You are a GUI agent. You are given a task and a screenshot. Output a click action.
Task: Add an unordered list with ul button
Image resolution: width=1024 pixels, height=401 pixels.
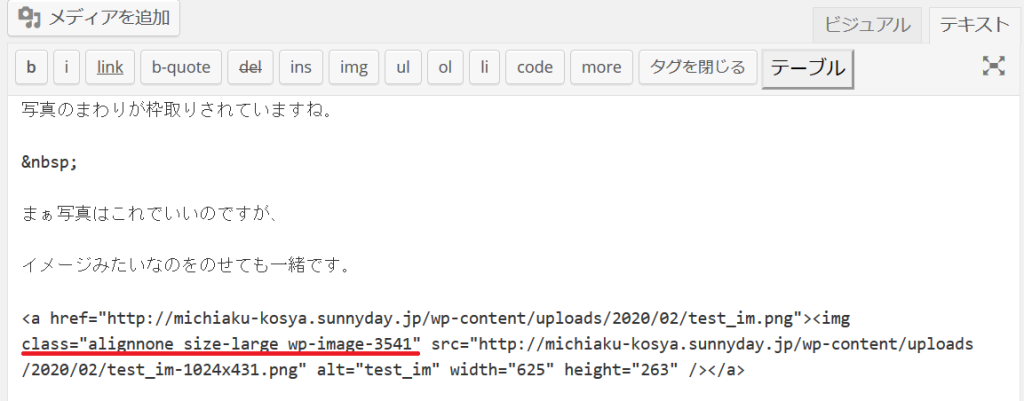click(x=403, y=68)
